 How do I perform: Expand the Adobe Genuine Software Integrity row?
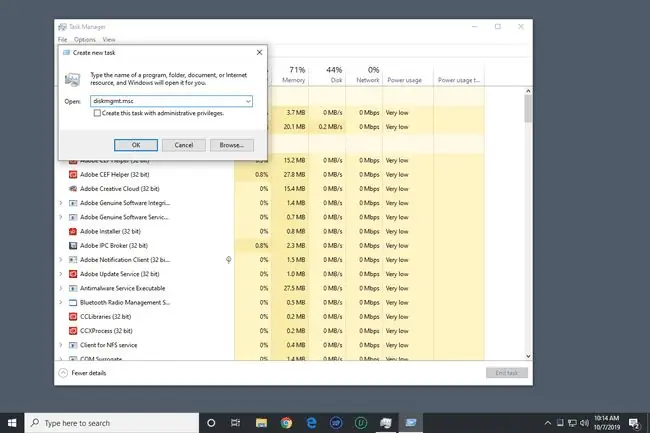[x=61, y=203]
